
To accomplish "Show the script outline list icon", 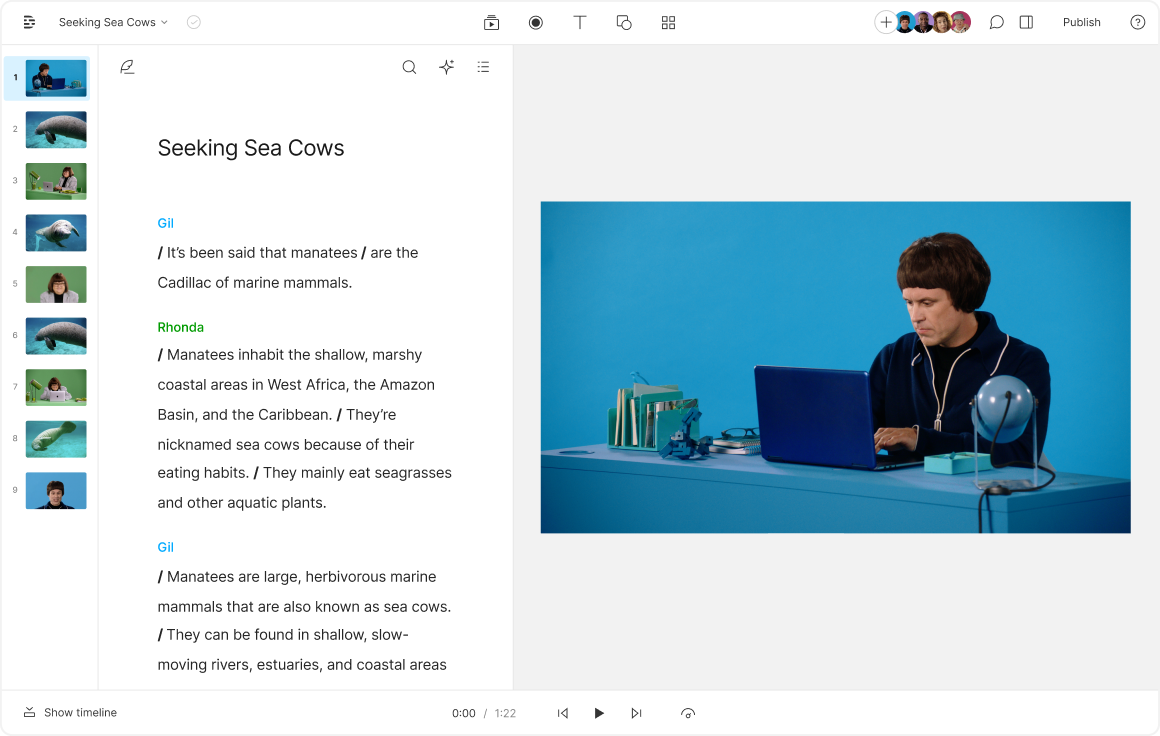I will point(483,67).
